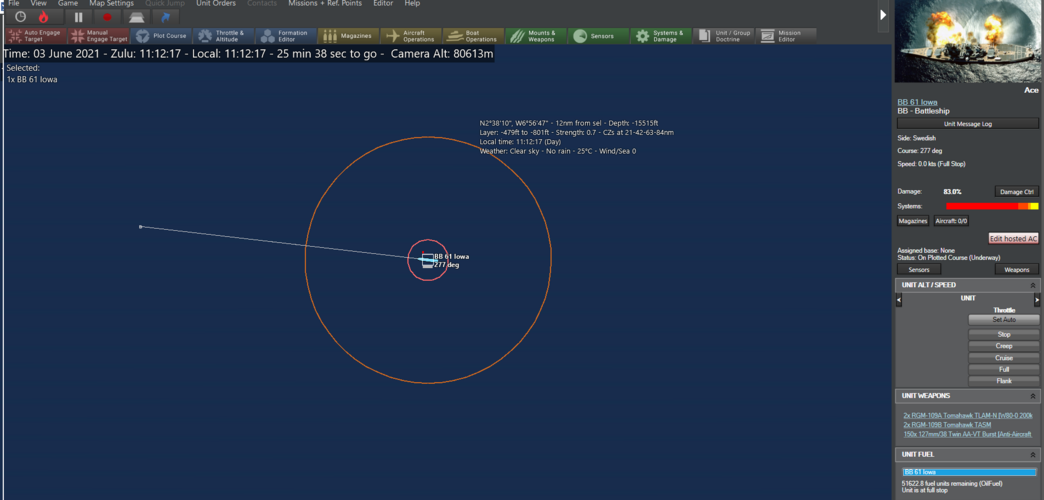The height and width of the screenshot is (500, 1044).
Task: Click the red record circle toolbar icon
Action: click(107, 17)
